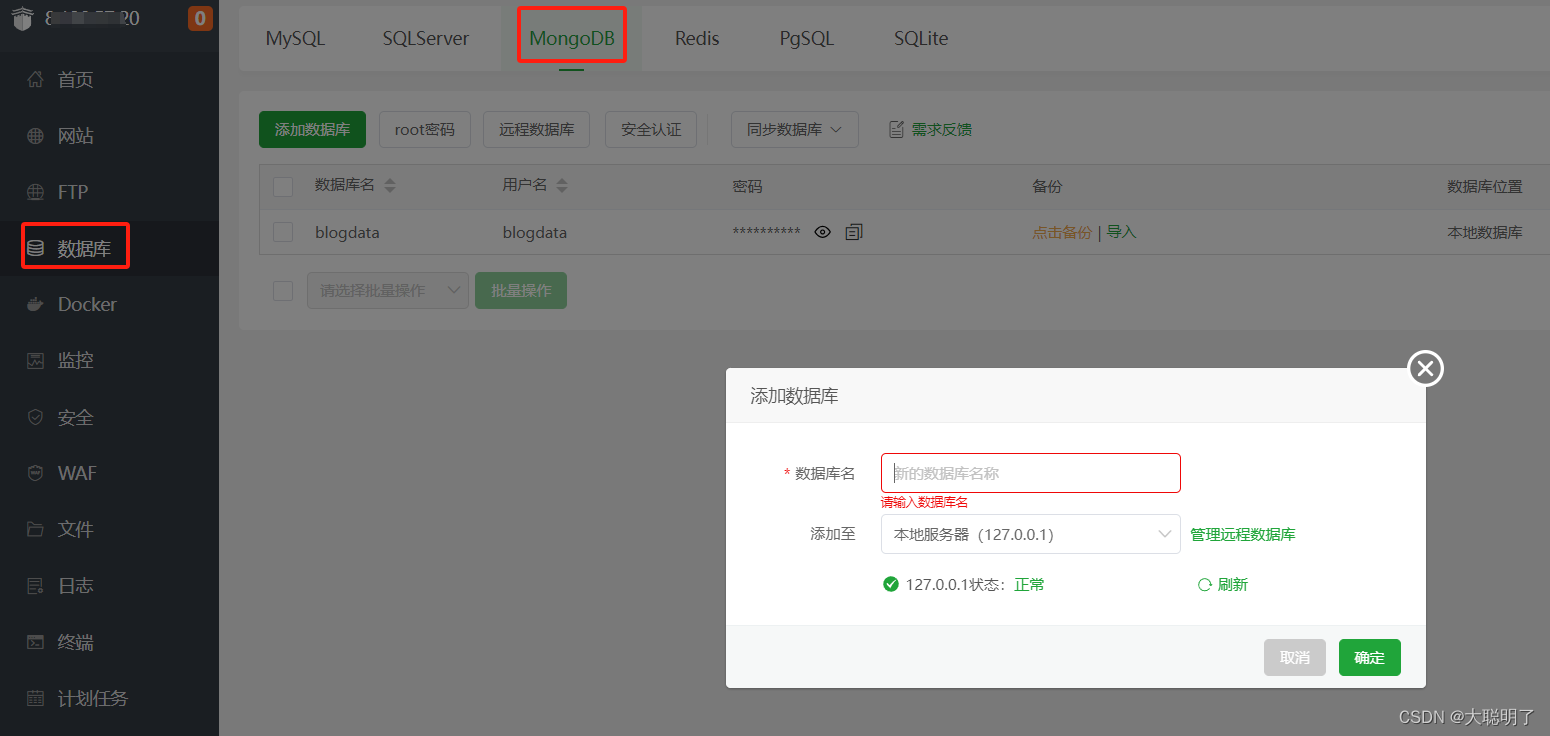Click the 导入 link in blogdata row
This screenshot has height=736, width=1550.
click(x=1121, y=232)
